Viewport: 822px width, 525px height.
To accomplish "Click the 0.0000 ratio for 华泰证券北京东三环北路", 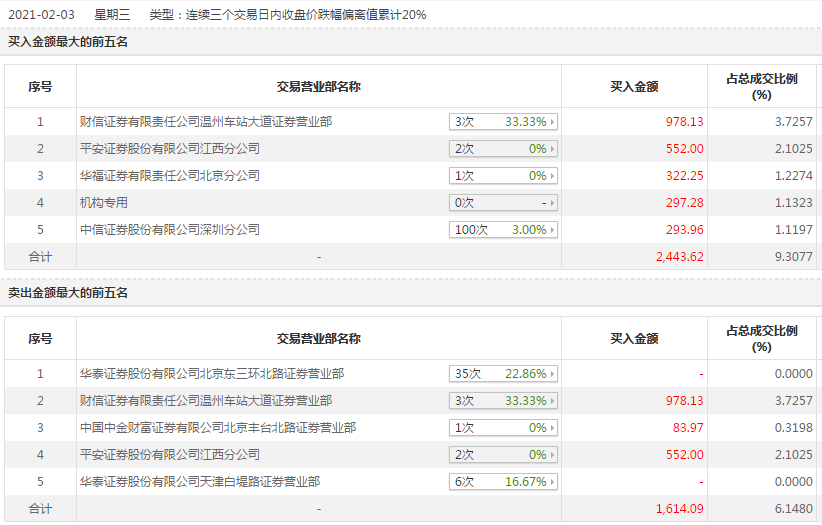I will tap(794, 374).
